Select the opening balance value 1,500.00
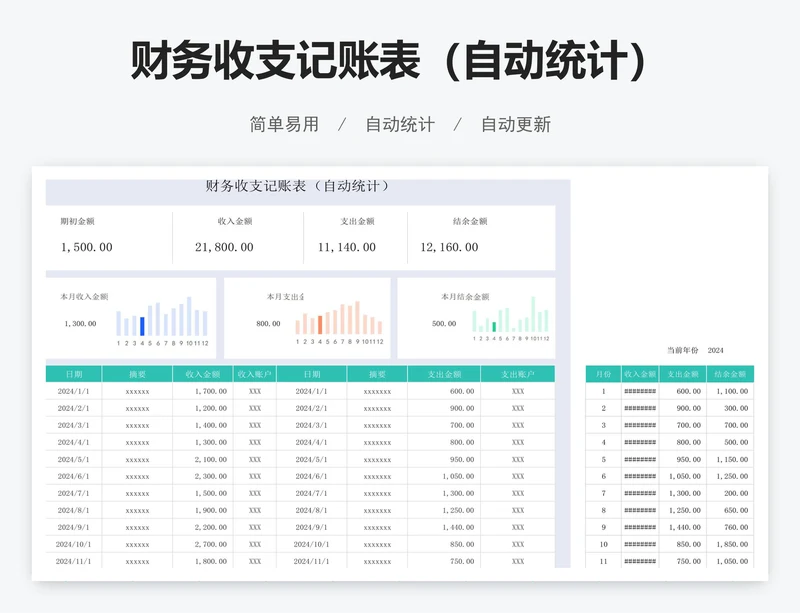Screen dimensions: 800x613 point(87,247)
